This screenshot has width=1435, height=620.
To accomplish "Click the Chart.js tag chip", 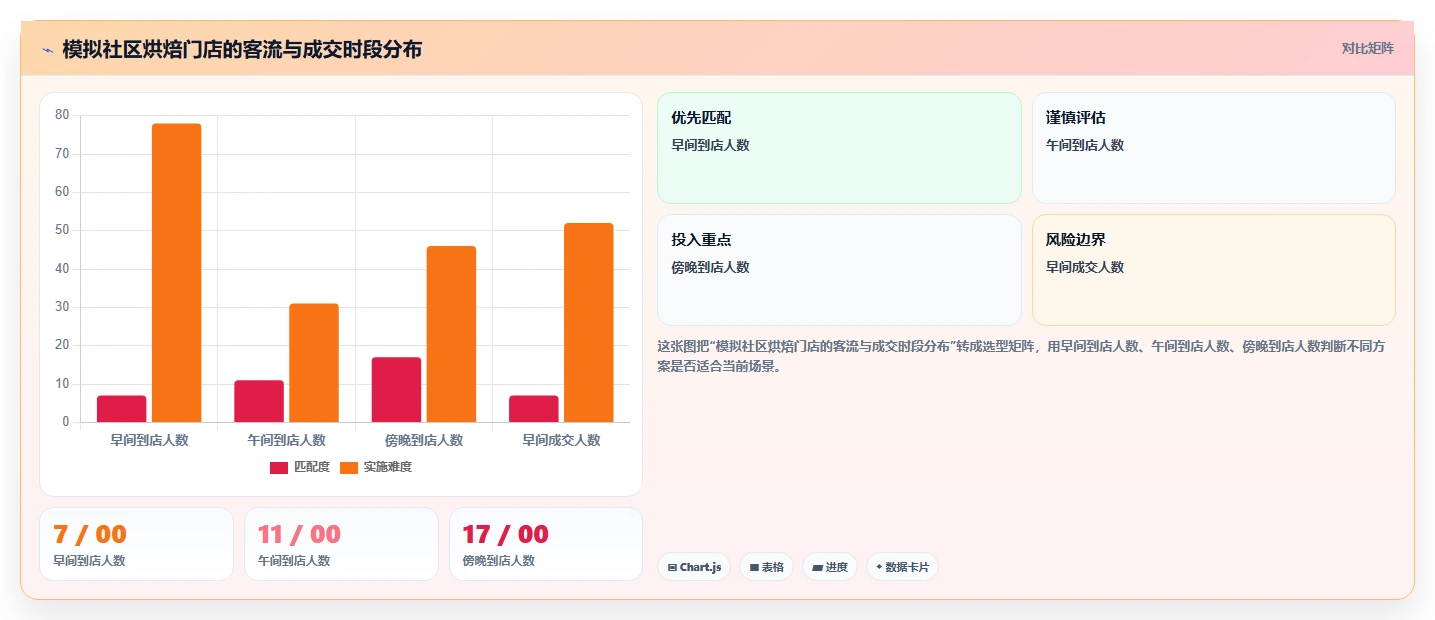I will point(694,567).
